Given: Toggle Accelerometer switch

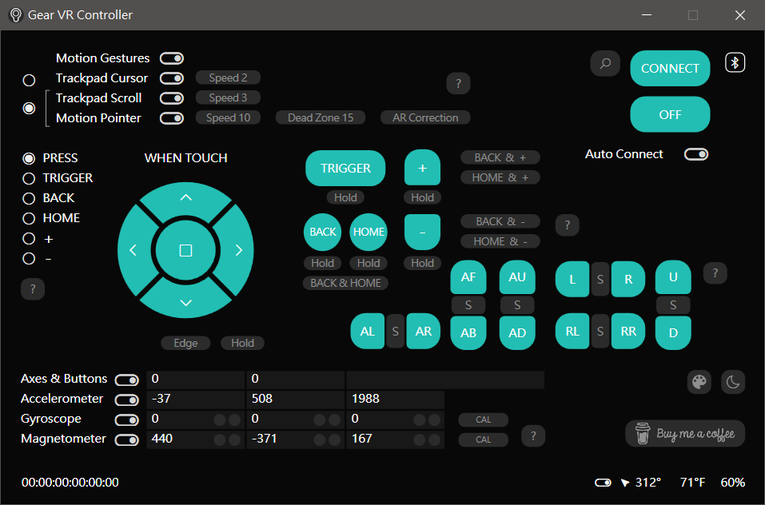Looking at the screenshot, I should pyautogui.click(x=127, y=400).
